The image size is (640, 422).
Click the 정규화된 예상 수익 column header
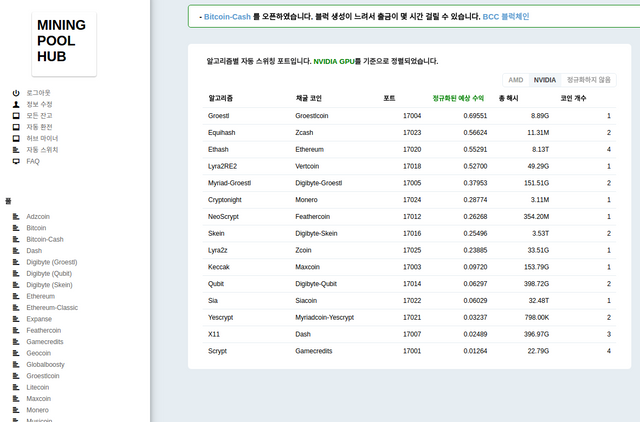[458, 98]
